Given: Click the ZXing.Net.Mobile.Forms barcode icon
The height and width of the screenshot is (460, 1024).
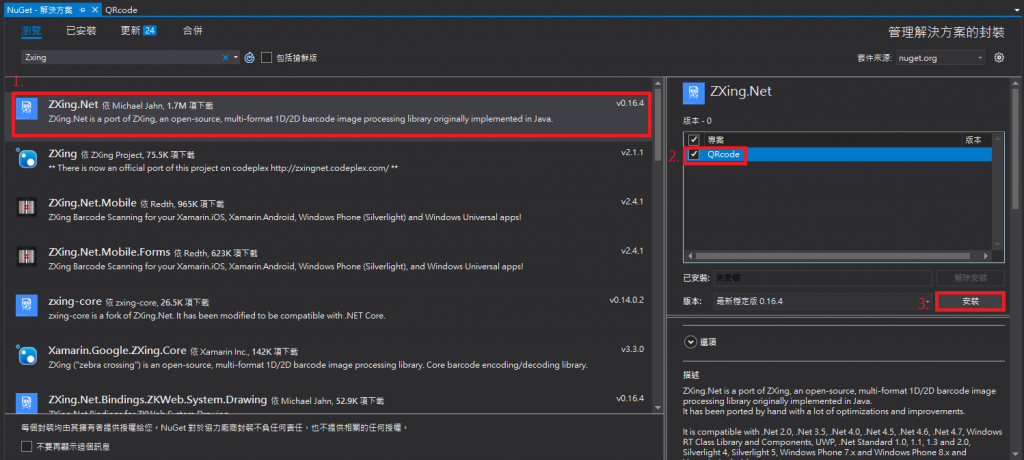Looking at the screenshot, I should [27, 255].
